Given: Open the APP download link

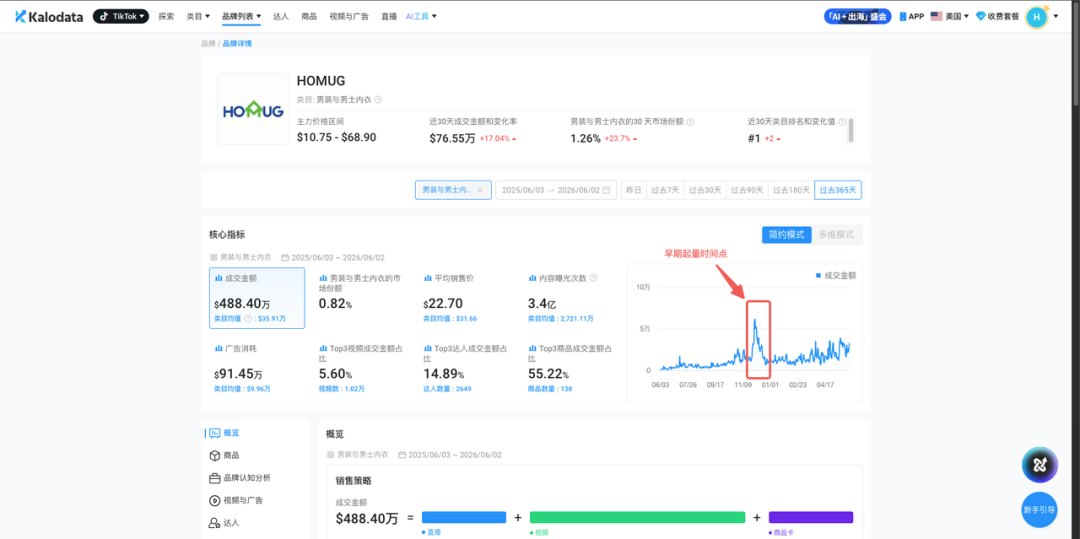Looking at the screenshot, I should [x=911, y=16].
